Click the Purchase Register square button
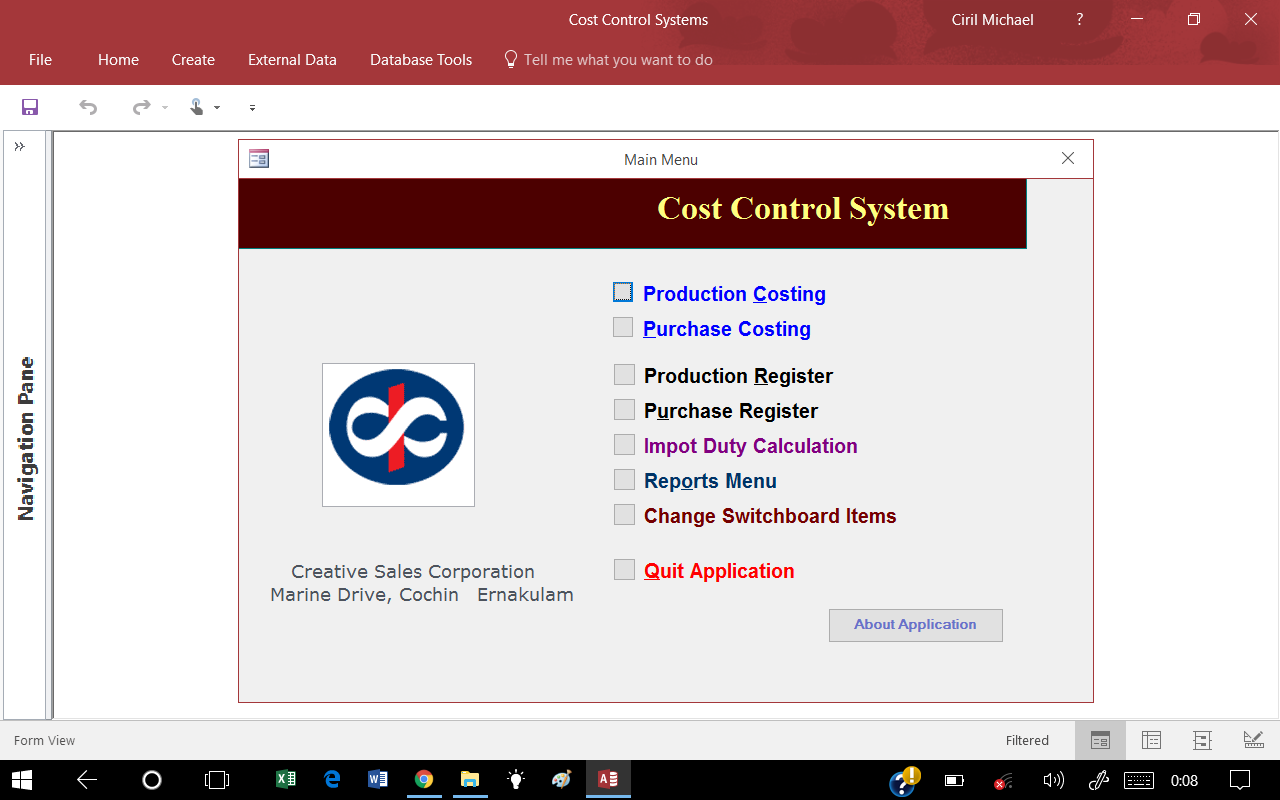This screenshot has width=1280, height=800. (x=624, y=409)
